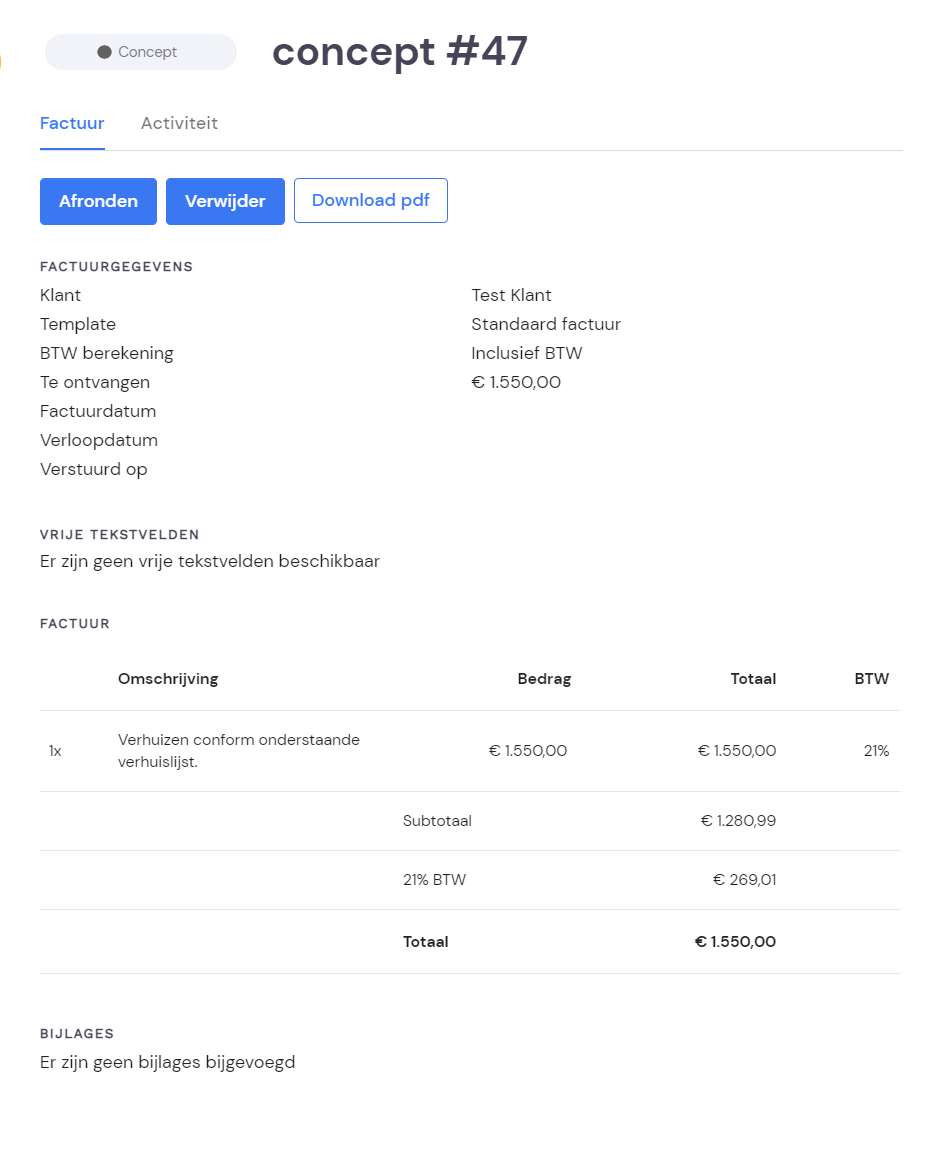
Task: Click the VRIJE TEKSTVELDEN section heading
Action: [120, 535]
